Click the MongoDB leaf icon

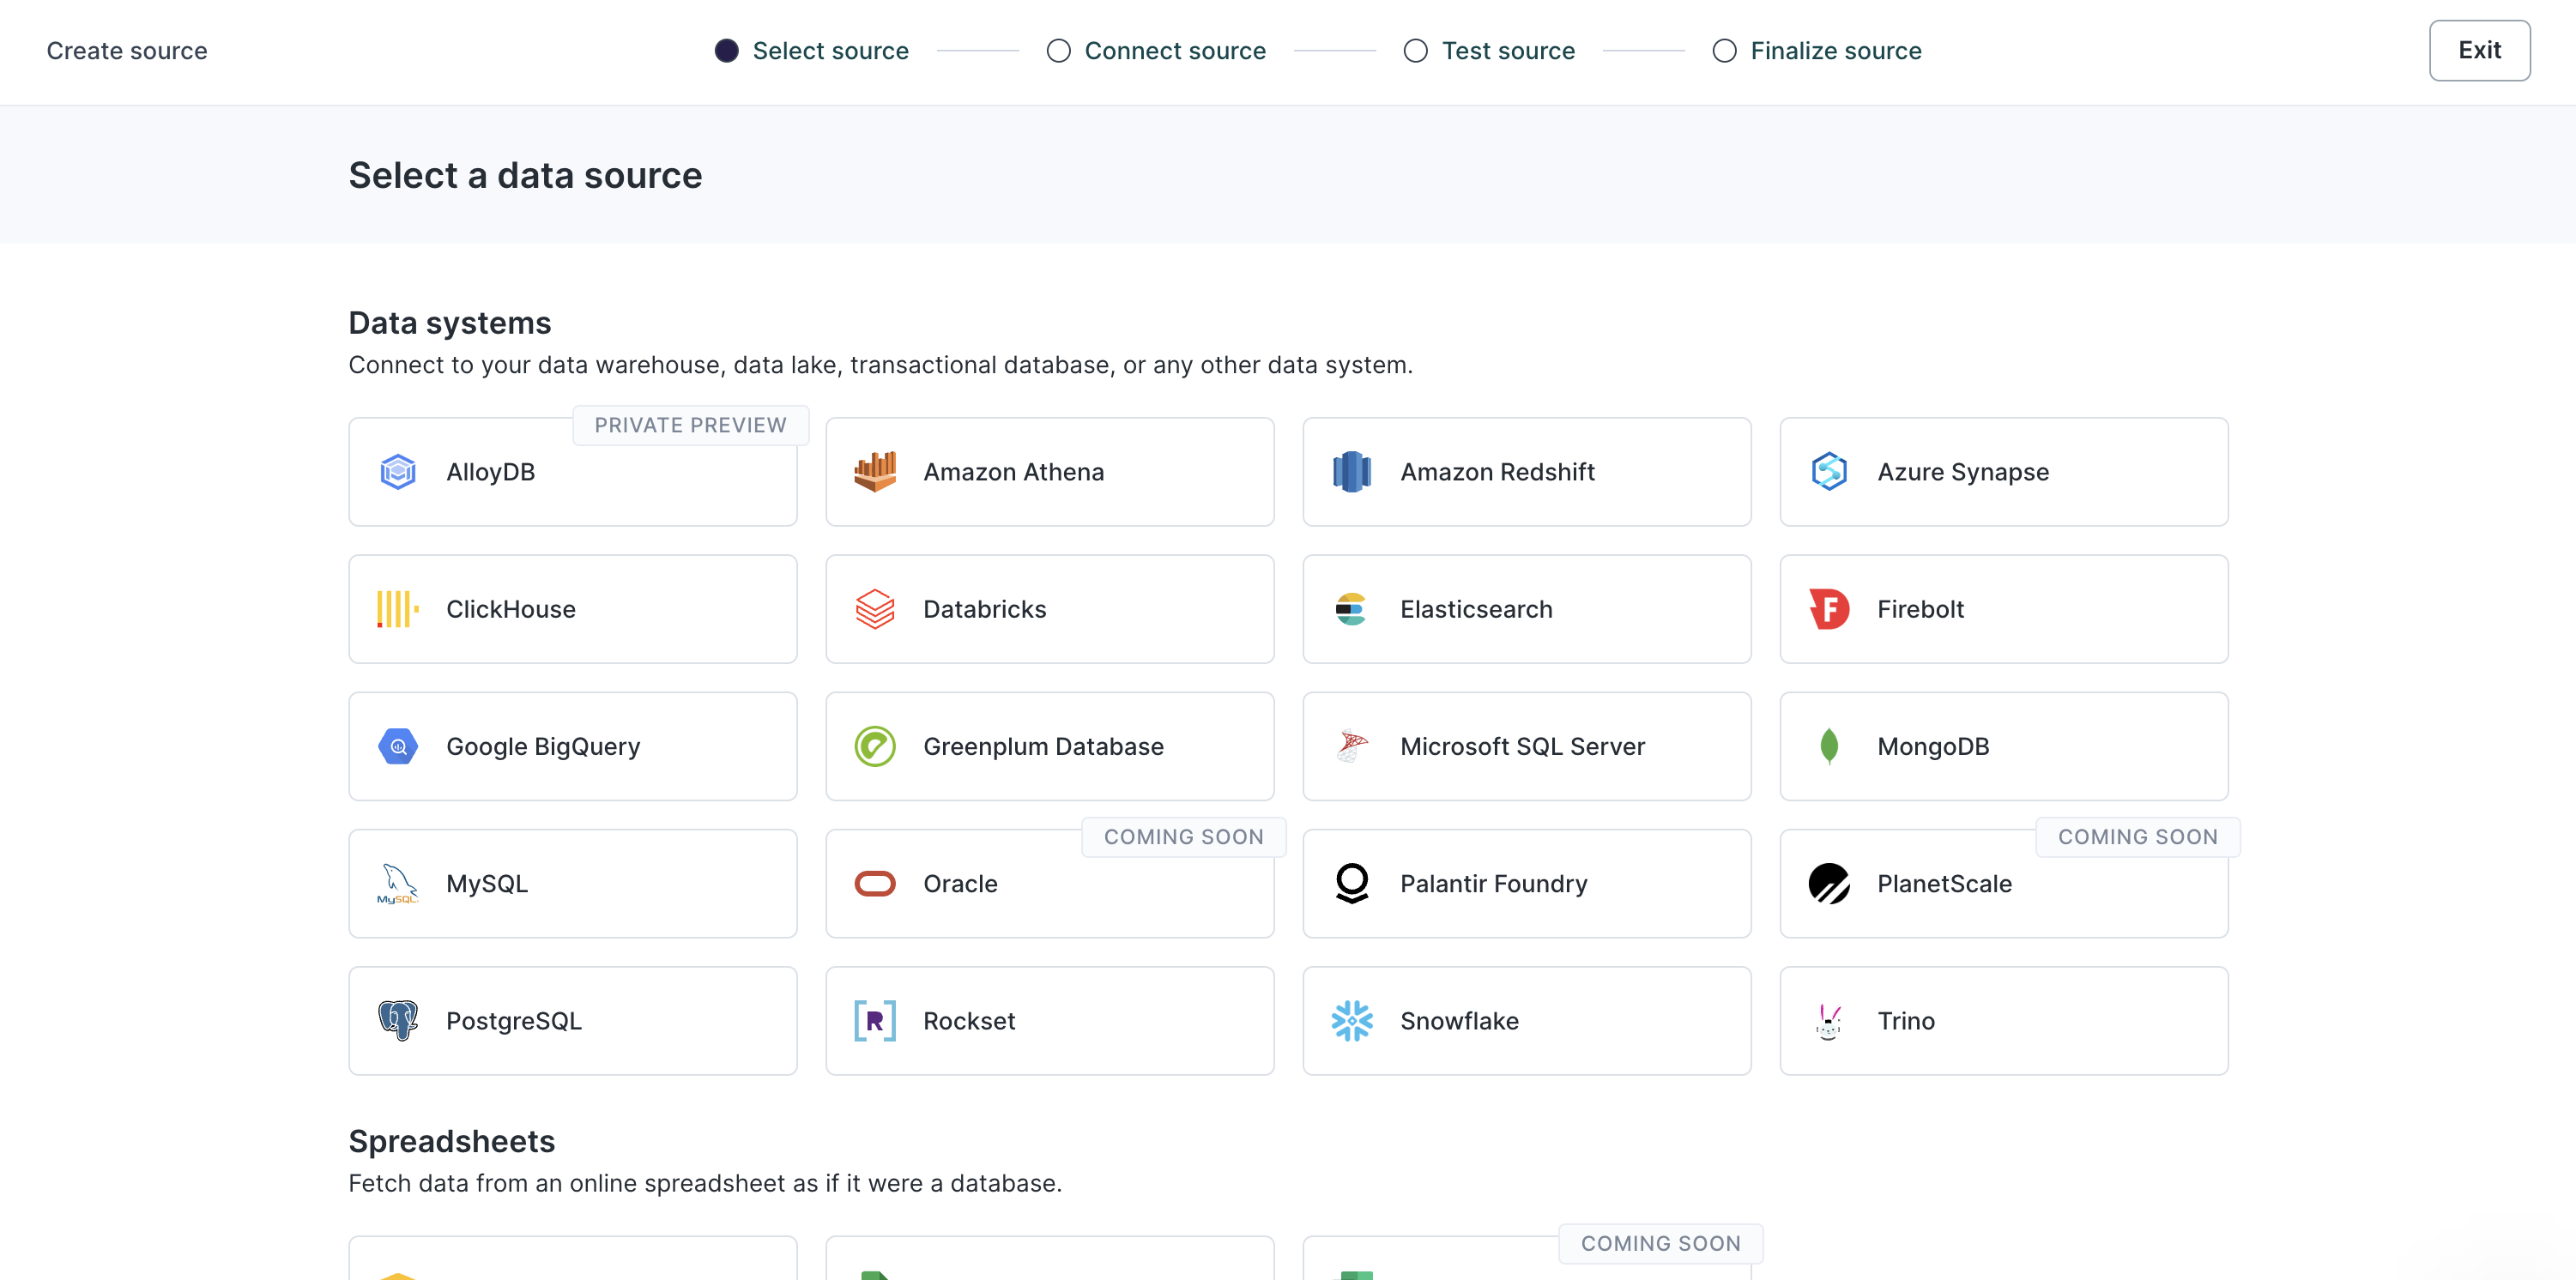1829,746
